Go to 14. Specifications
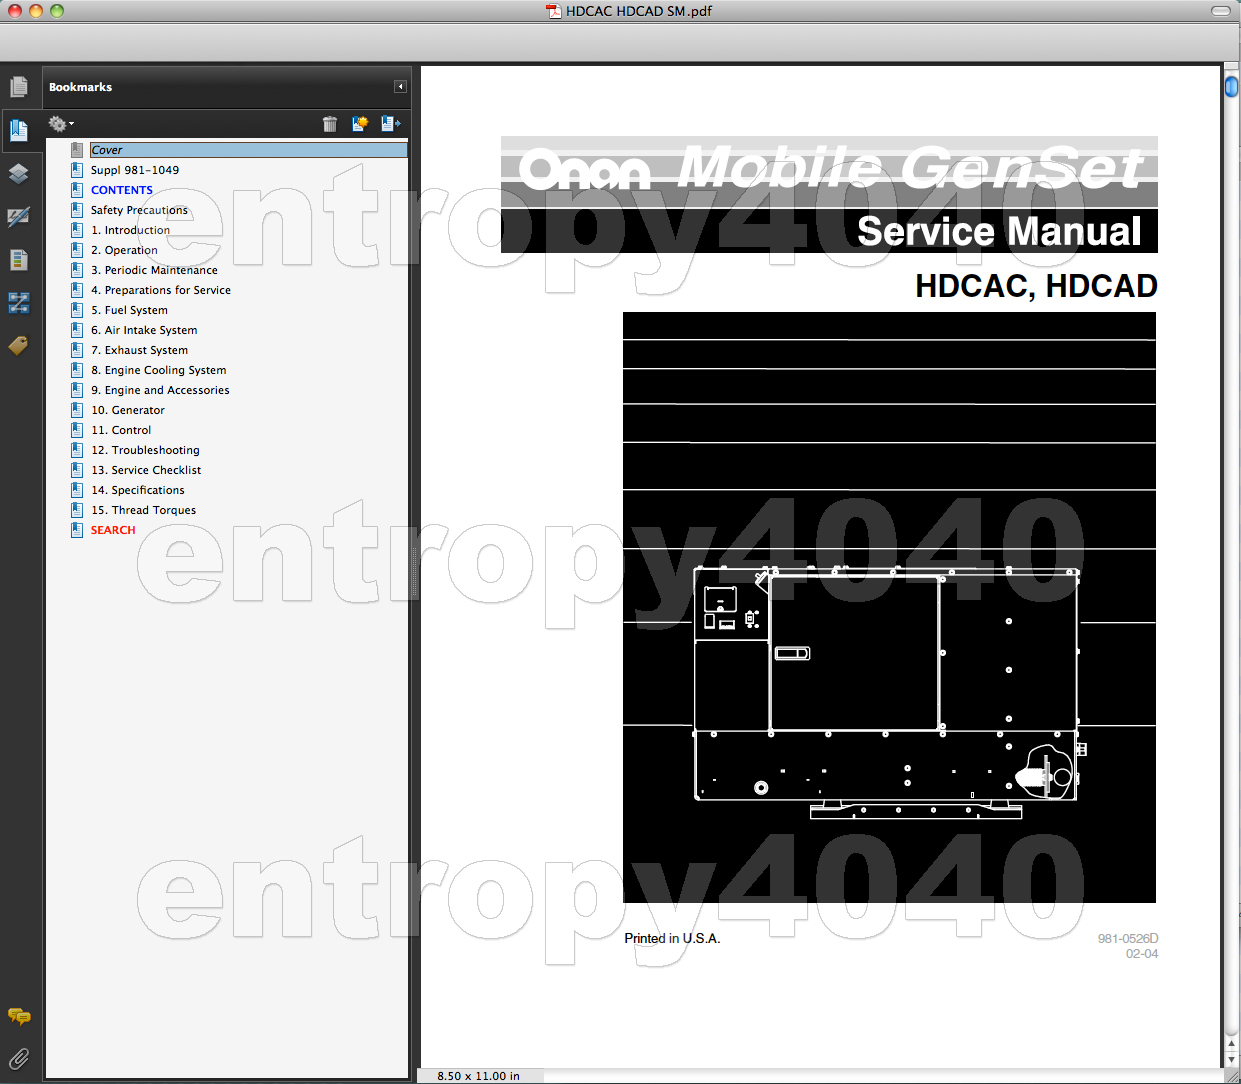 tap(138, 490)
